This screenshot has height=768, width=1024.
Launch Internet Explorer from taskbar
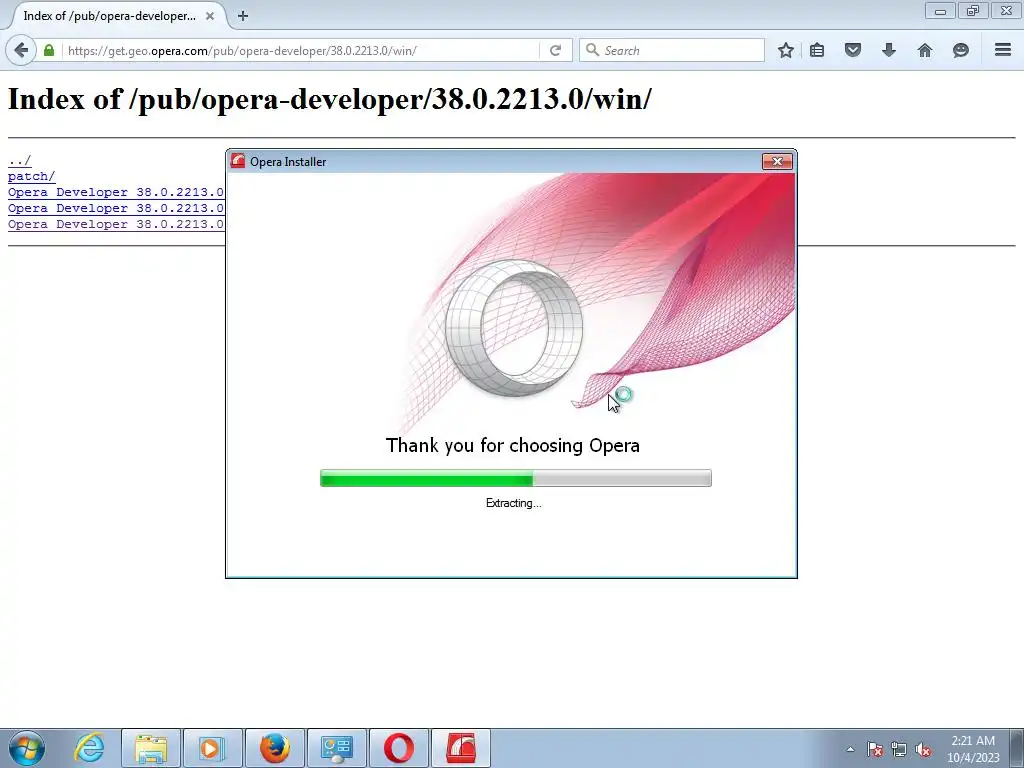tap(89, 748)
